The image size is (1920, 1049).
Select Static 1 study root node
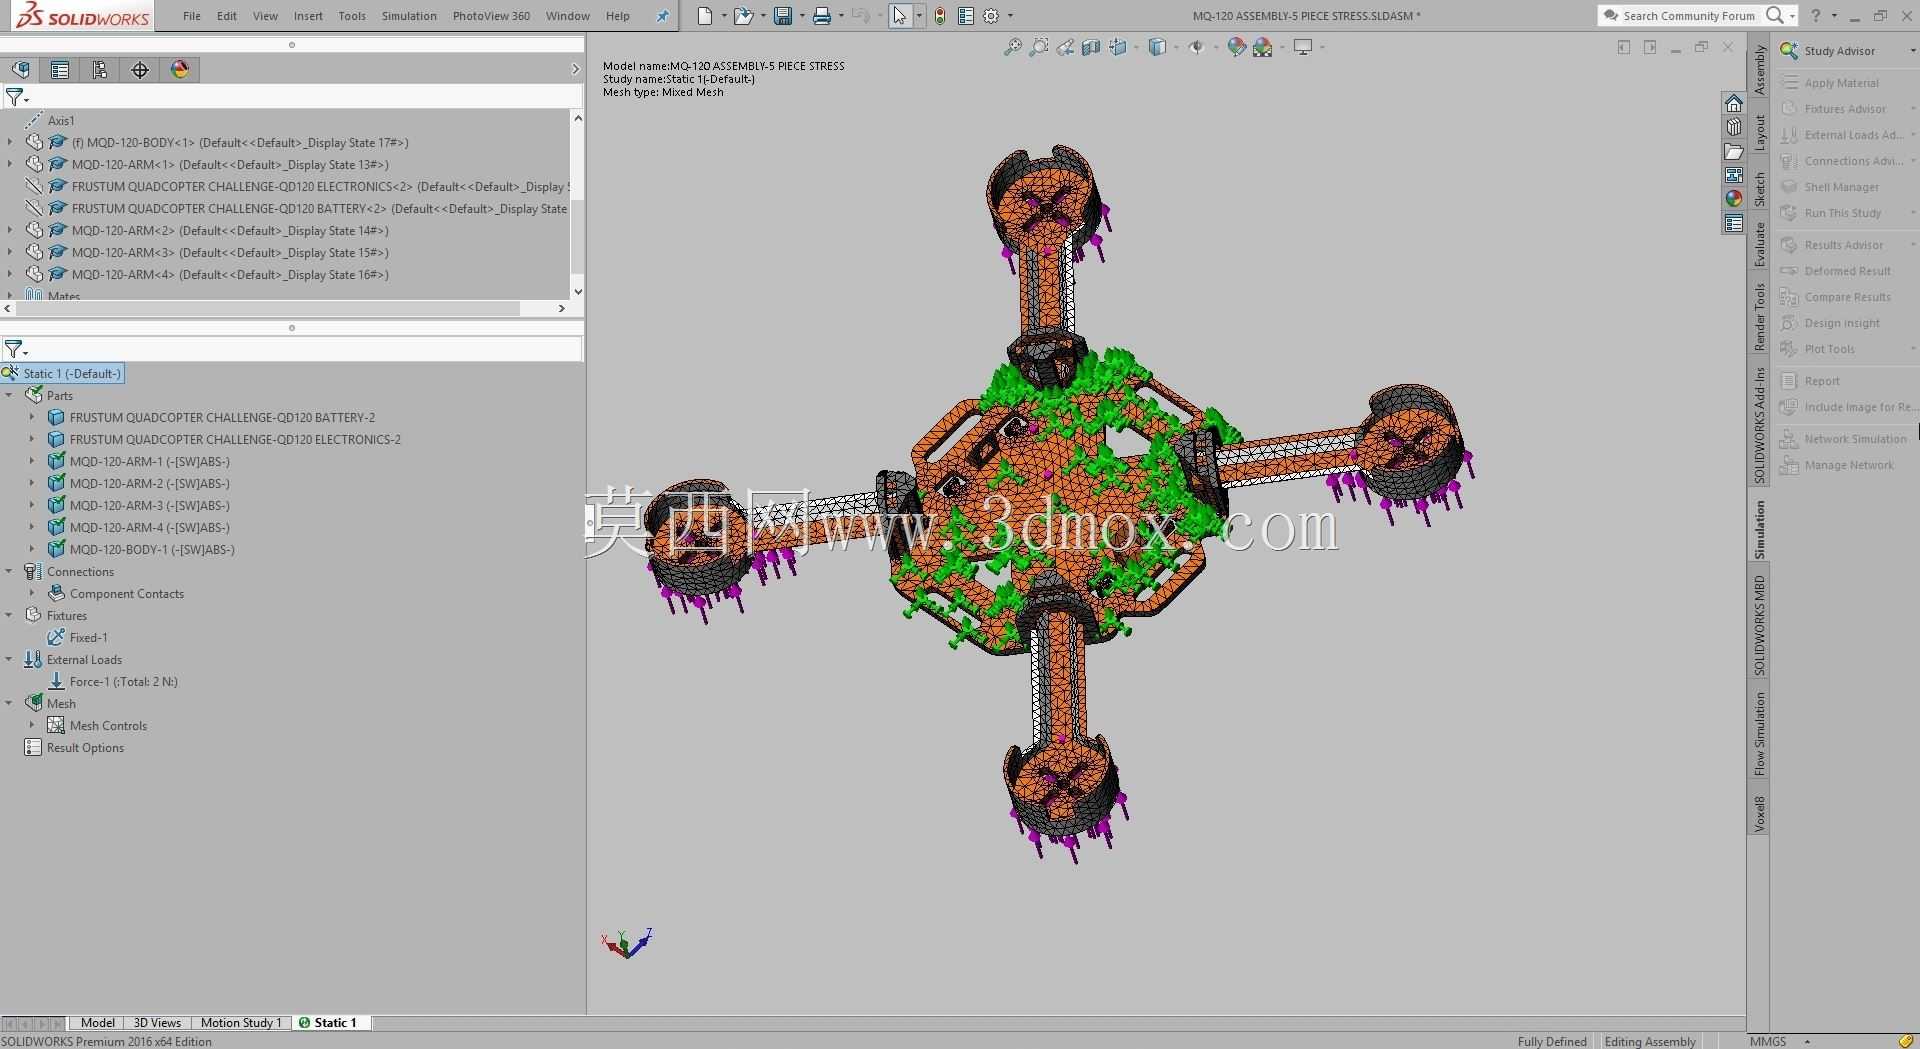[x=62, y=374]
